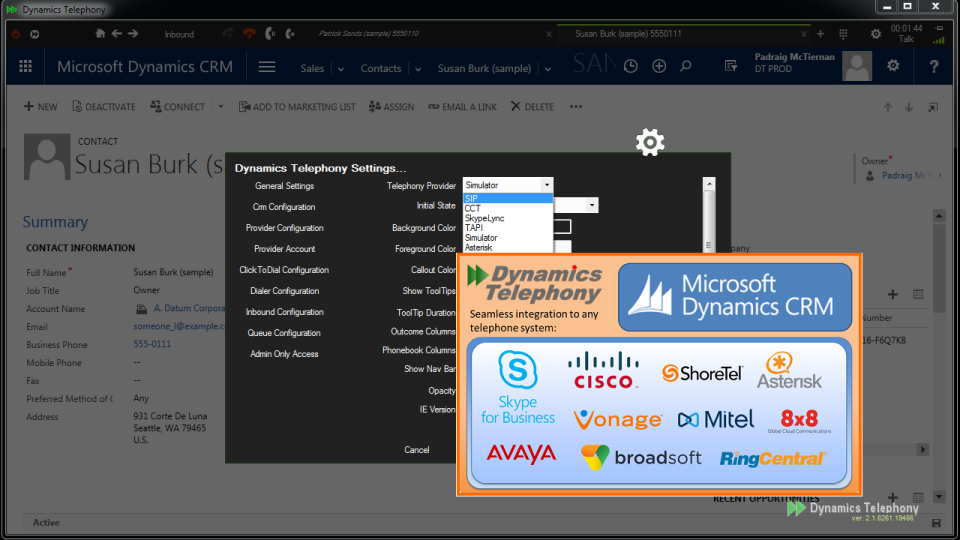This screenshot has width=960, height=540.
Task: Navigate forward with the right arrow icon
Action: [x=133, y=34]
